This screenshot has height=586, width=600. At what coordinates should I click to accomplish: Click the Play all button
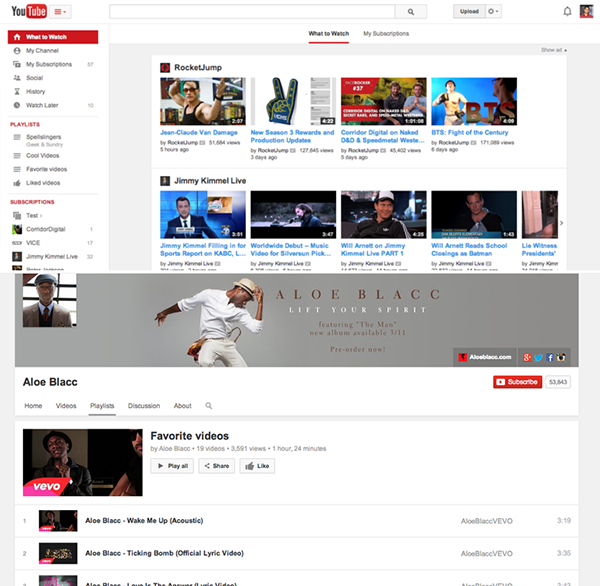click(x=172, y=466)
